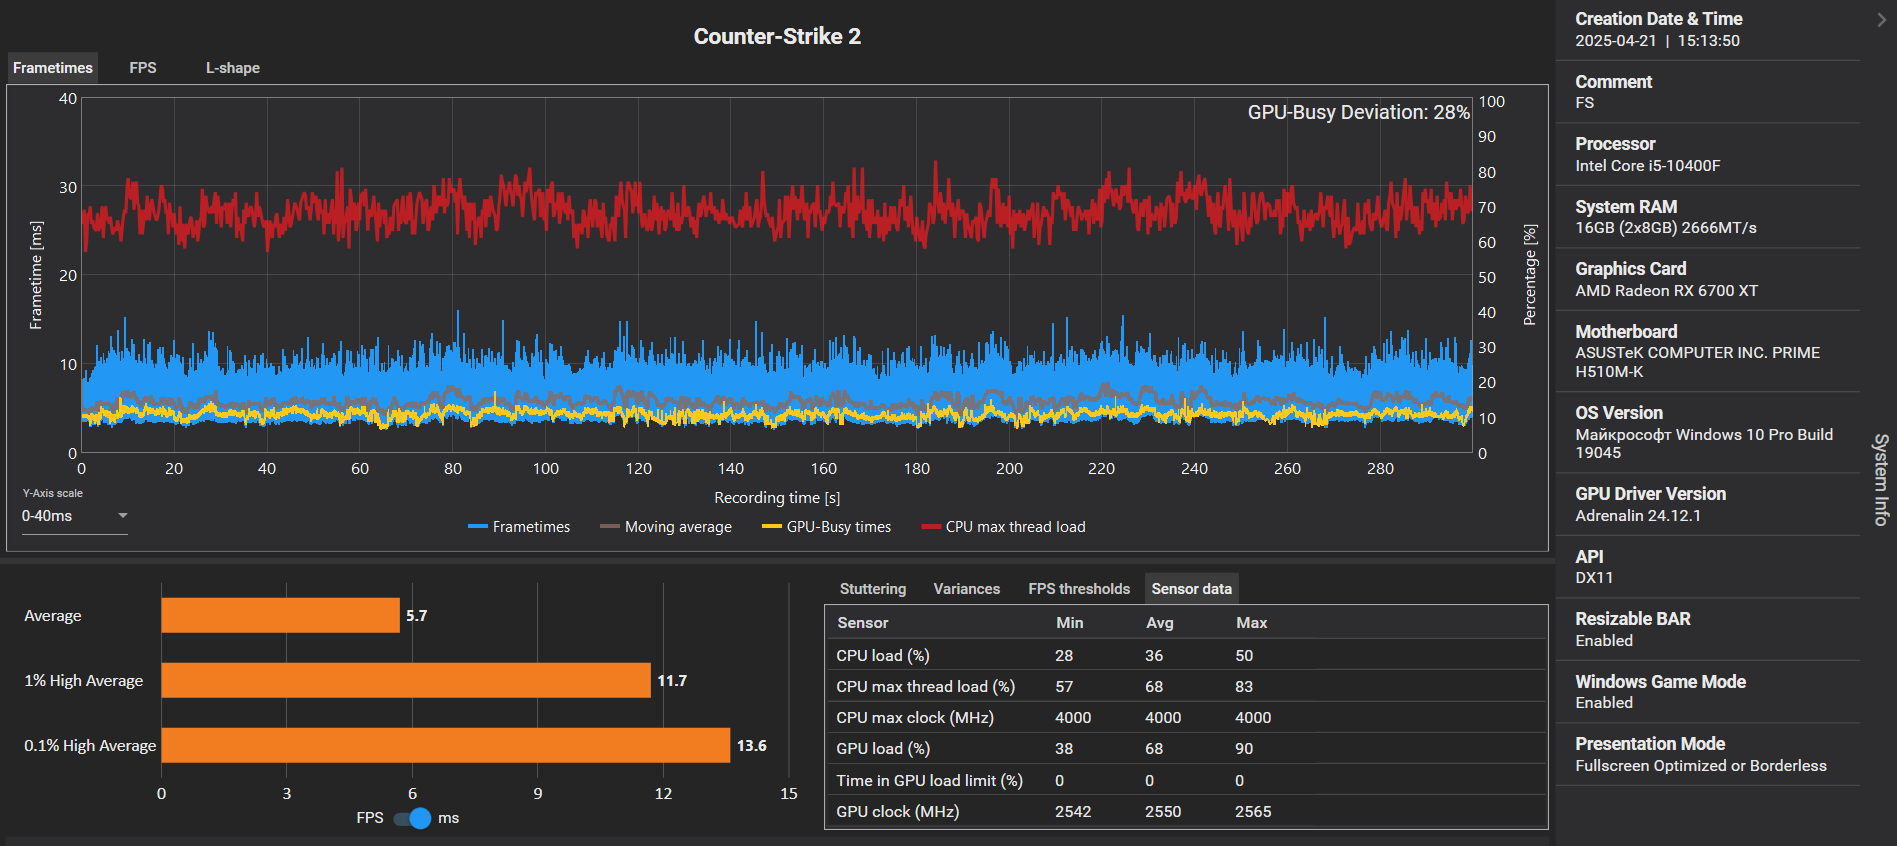Click graphics card 'AMD Radeon RX 6700 XT'
1897x846 pixels.
click(x=1667, y=291)
